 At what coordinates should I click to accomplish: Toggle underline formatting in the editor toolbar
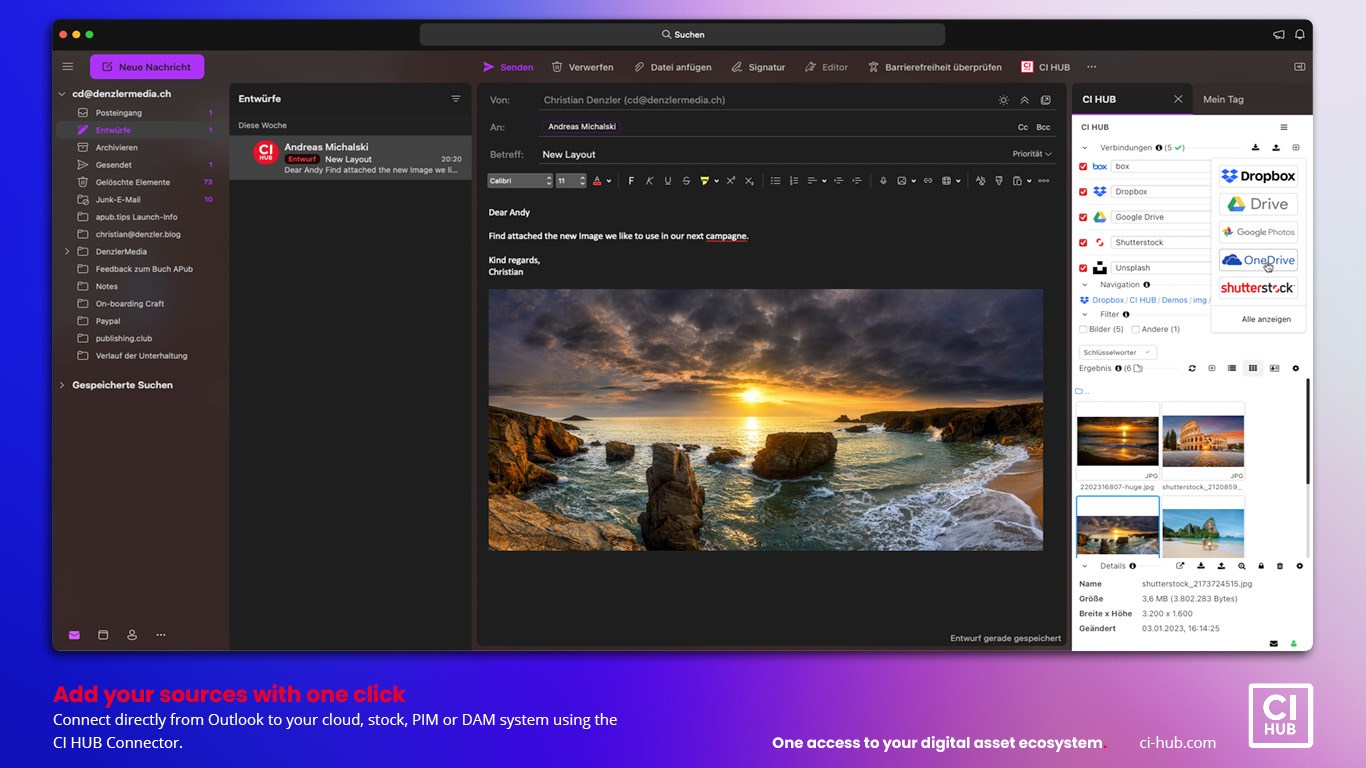point(668,181)
